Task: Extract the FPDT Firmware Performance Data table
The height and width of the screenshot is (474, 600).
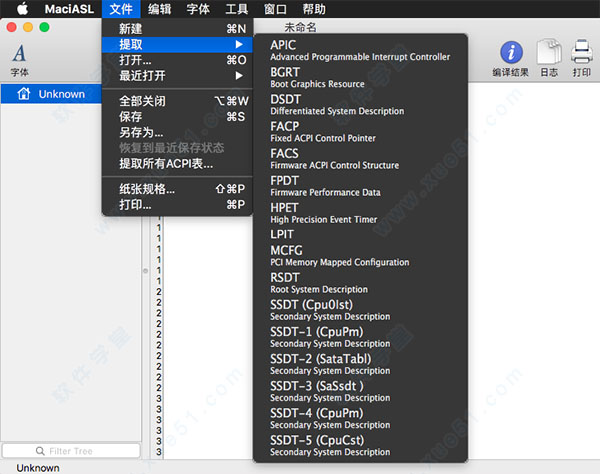Action: (x=360, y=186)
